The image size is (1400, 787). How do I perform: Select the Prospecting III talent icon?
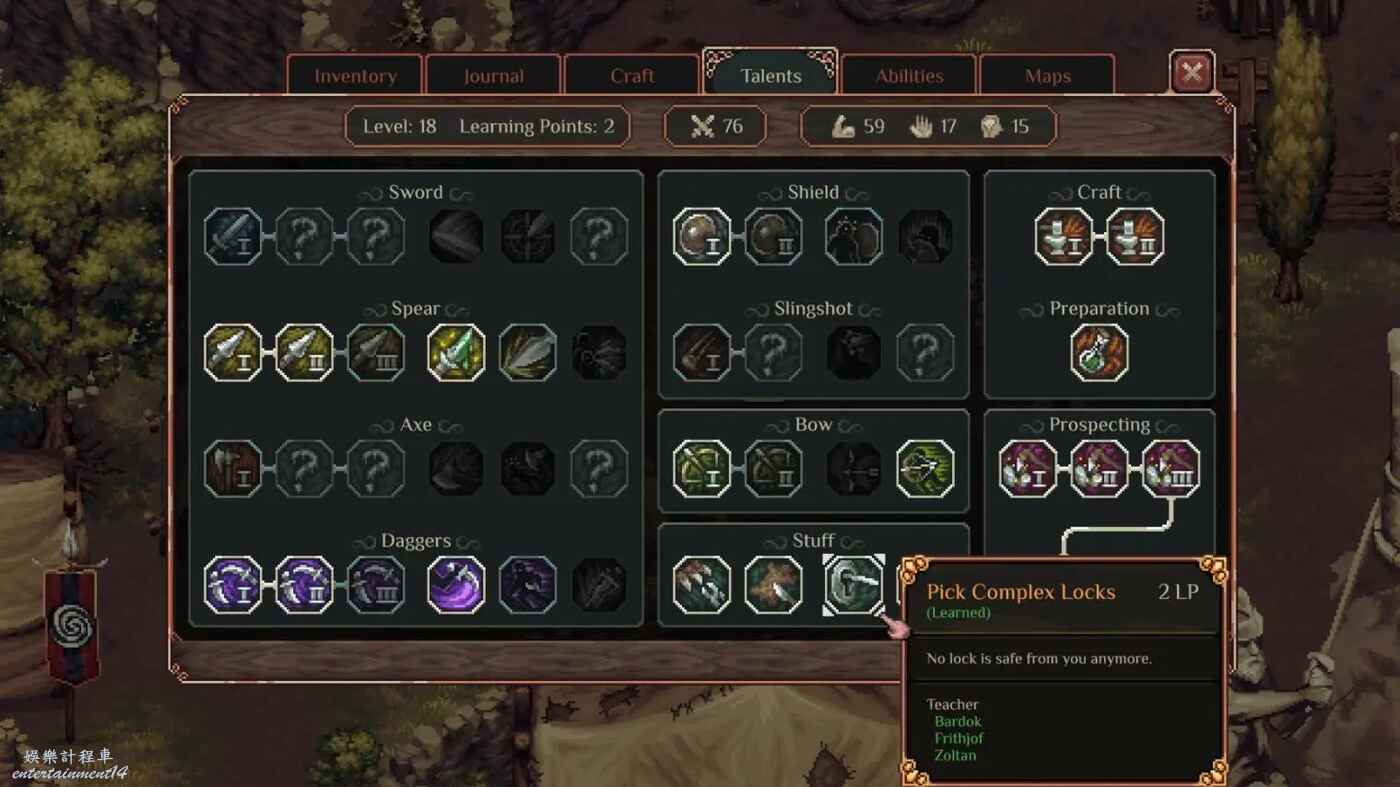coord(1171,469)
